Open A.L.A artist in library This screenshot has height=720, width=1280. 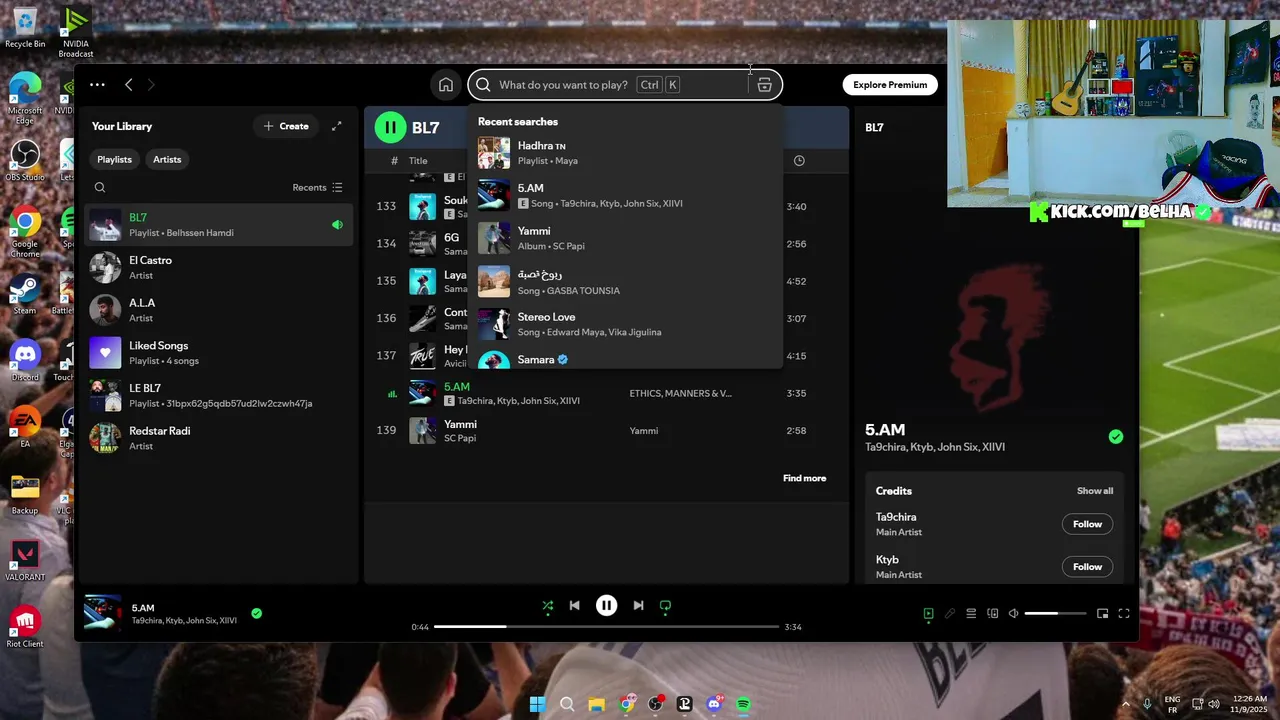pyautogui.click(x=218, y=310)
